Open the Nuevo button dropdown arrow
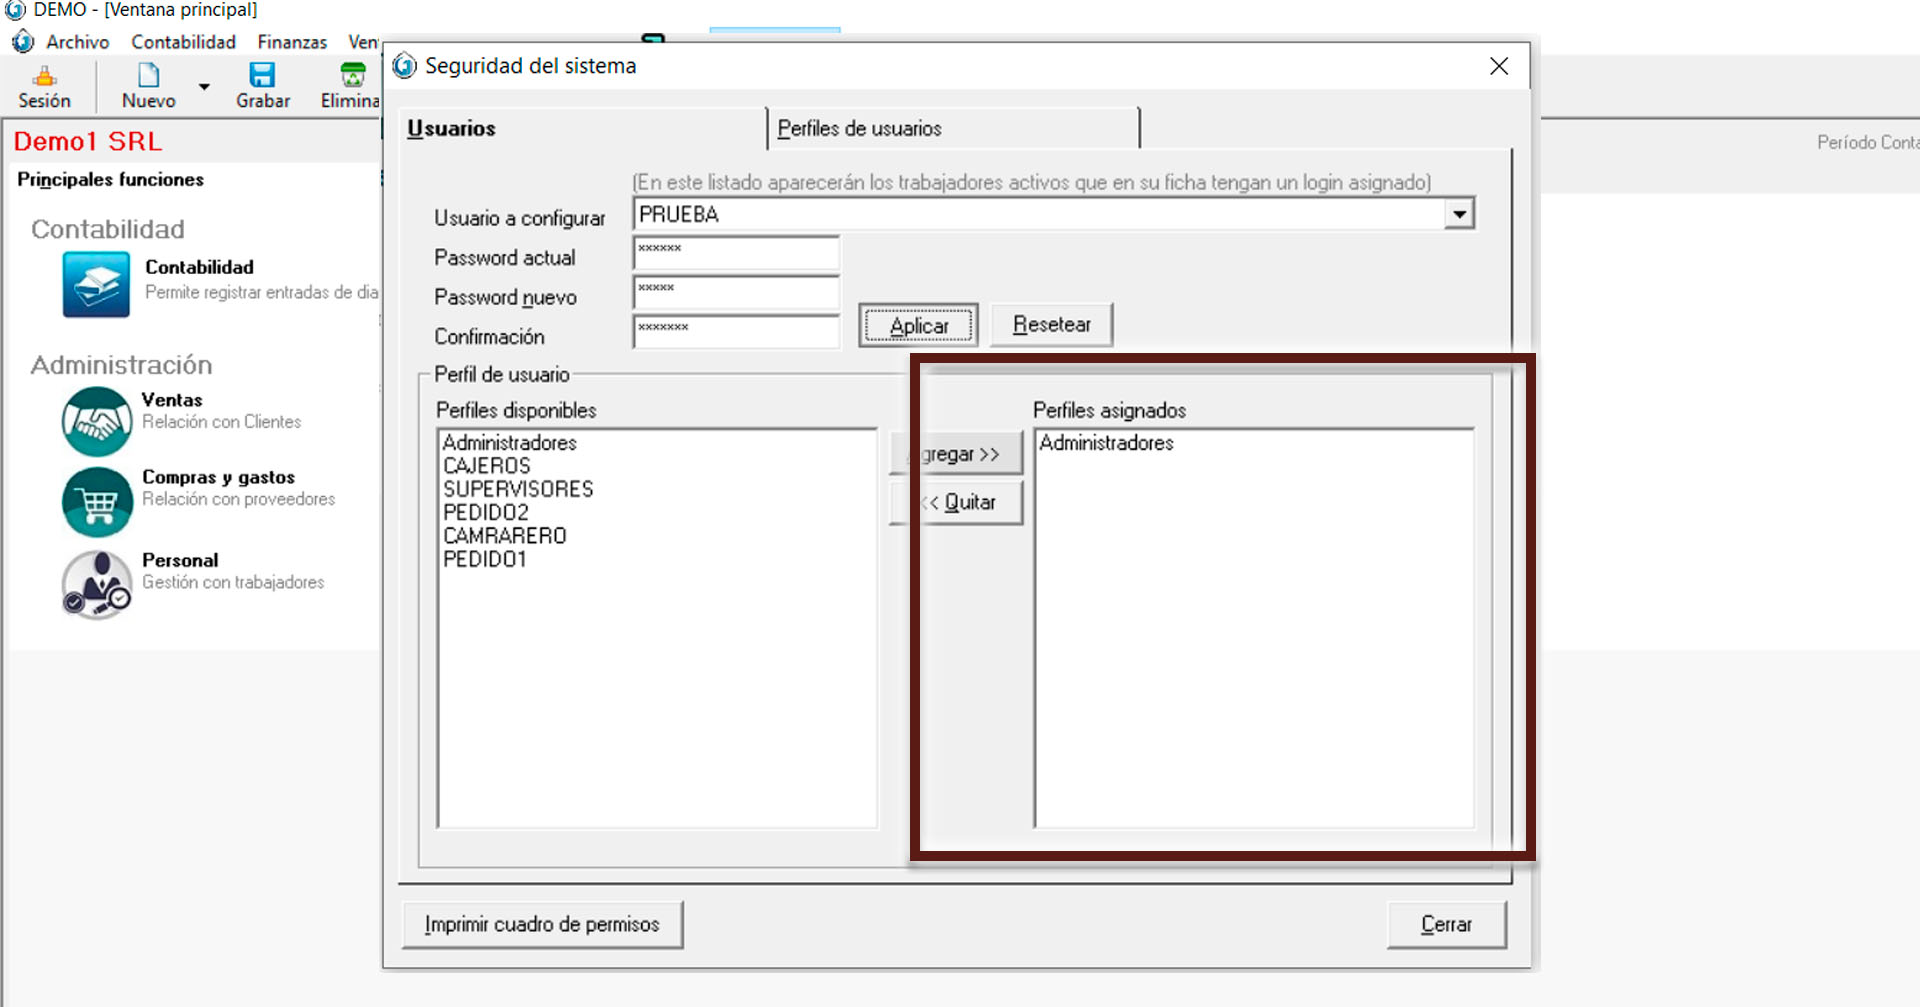 click(x=204, y=87)
